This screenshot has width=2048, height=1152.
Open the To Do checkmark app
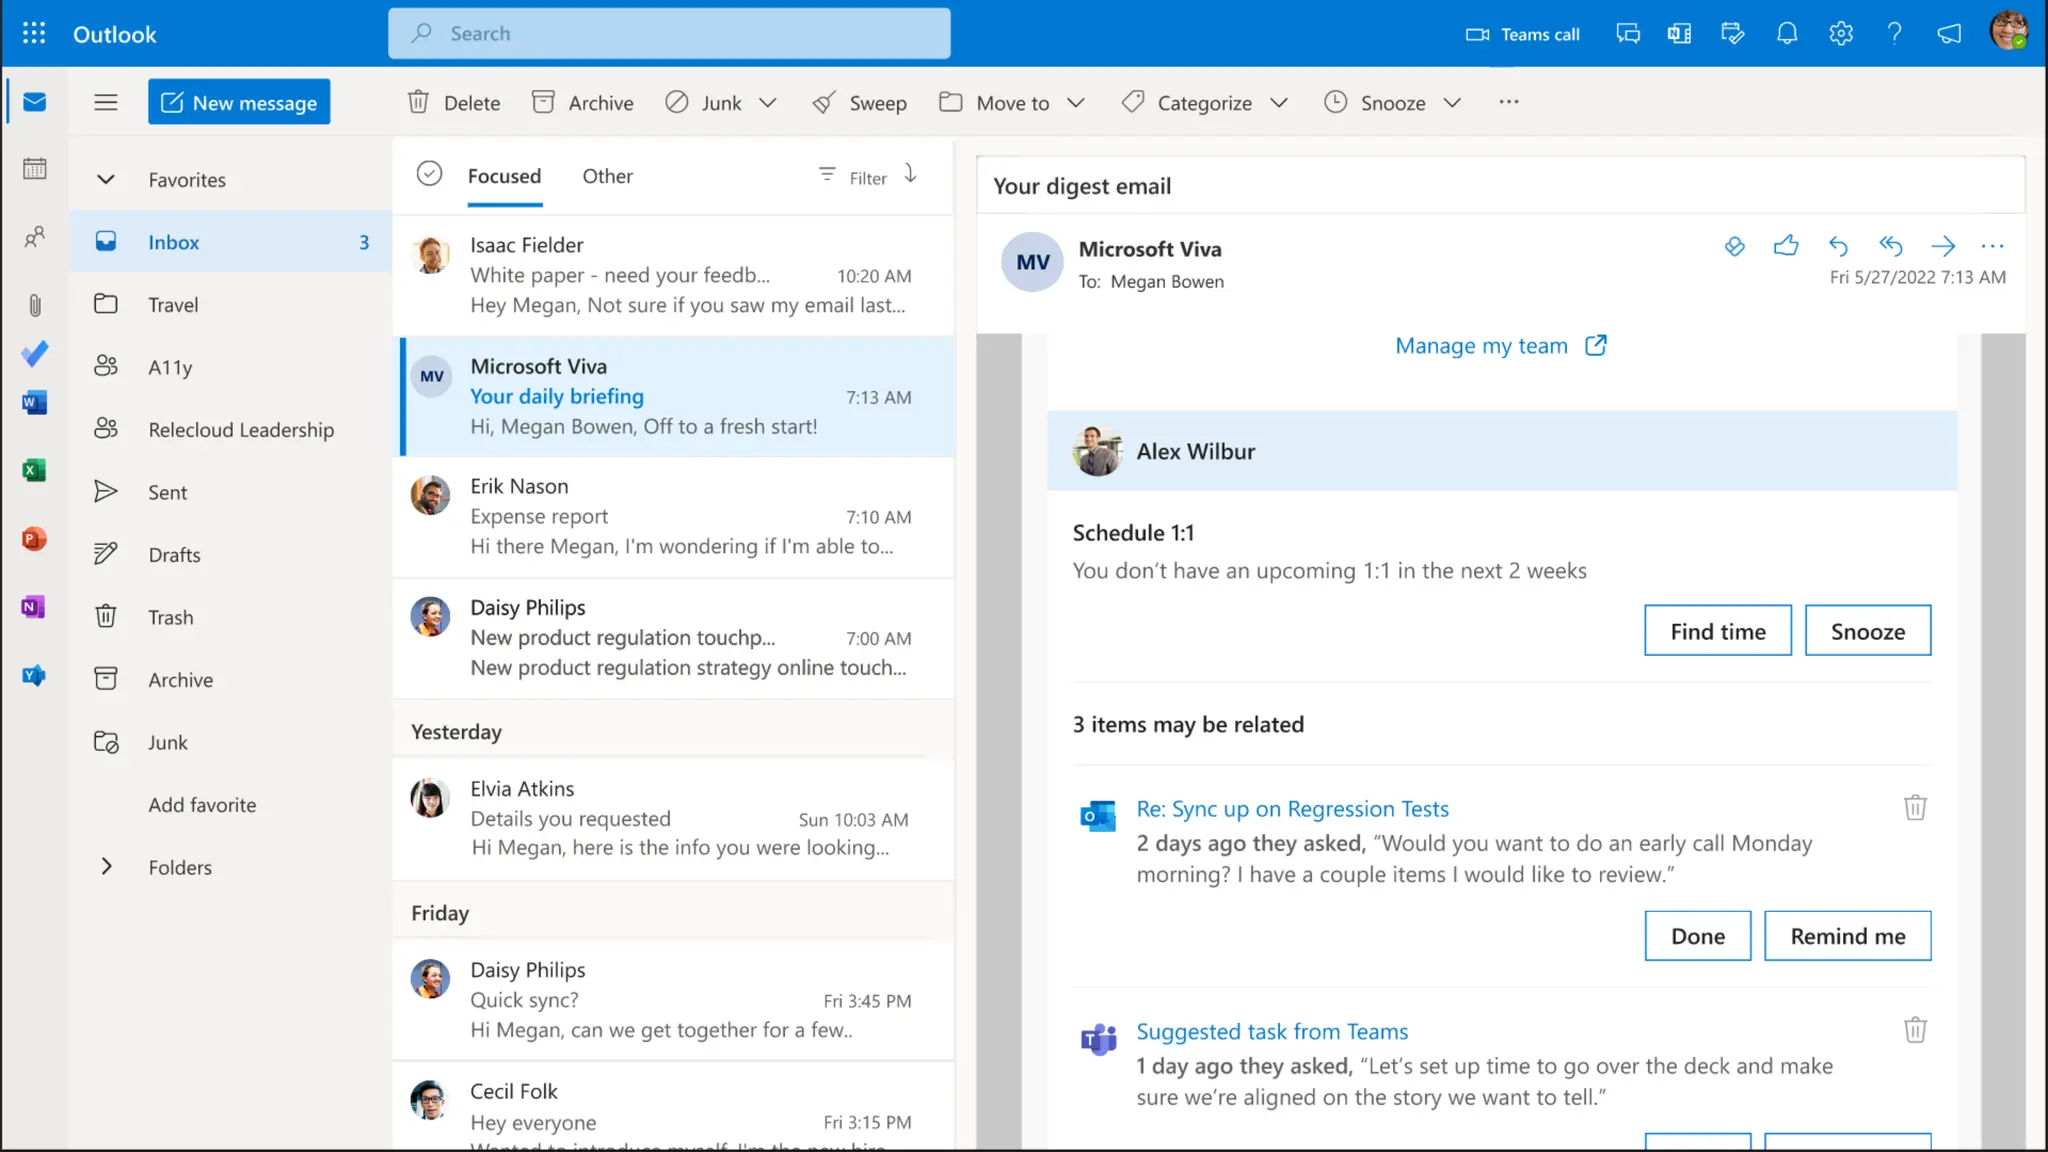coord(35,354)
